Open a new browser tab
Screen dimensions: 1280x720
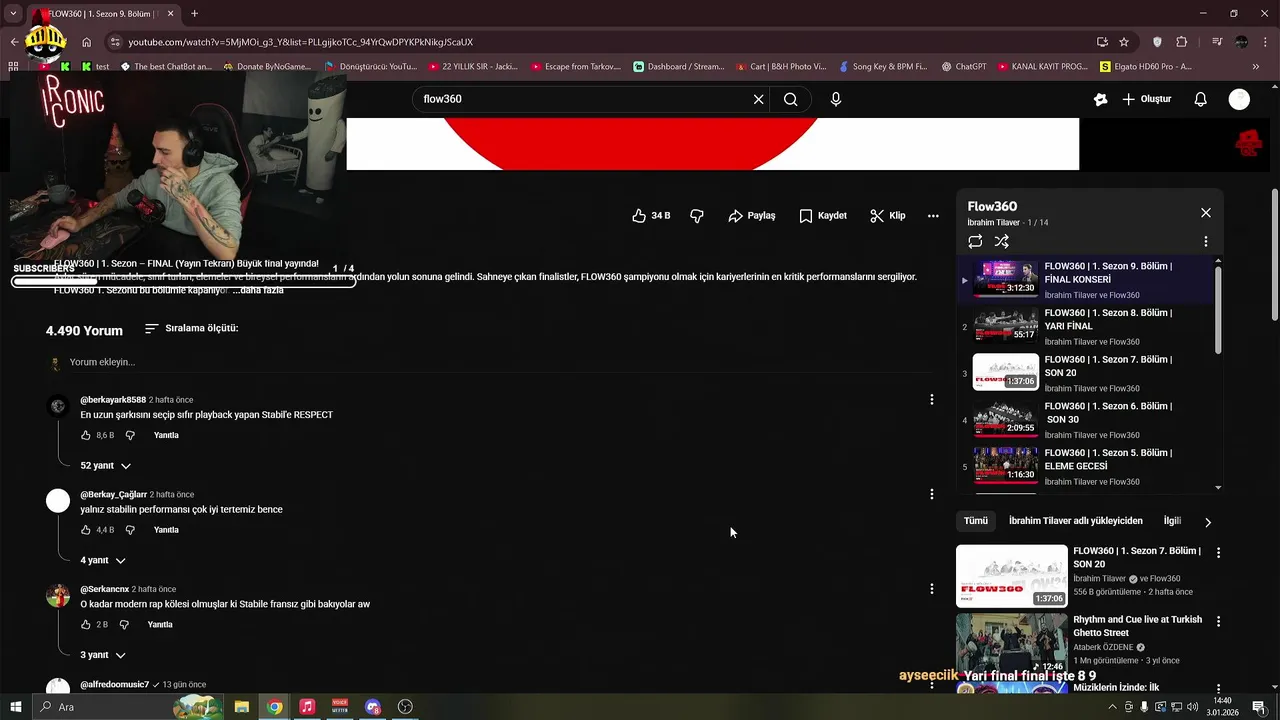(x=194, y=14)
